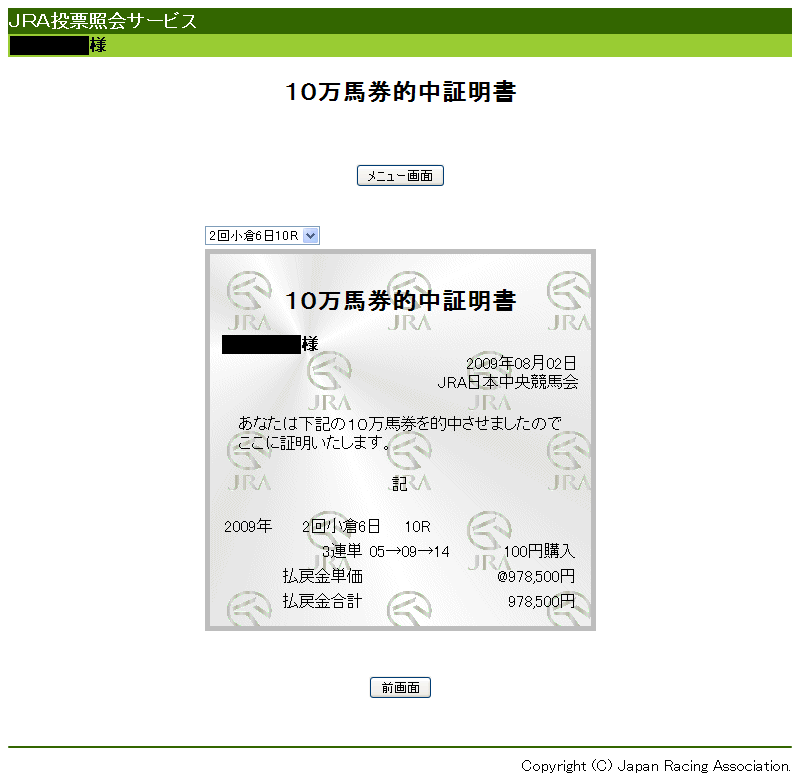
Task: Click the JRA投票照会サービス header text
Action: 103,21
